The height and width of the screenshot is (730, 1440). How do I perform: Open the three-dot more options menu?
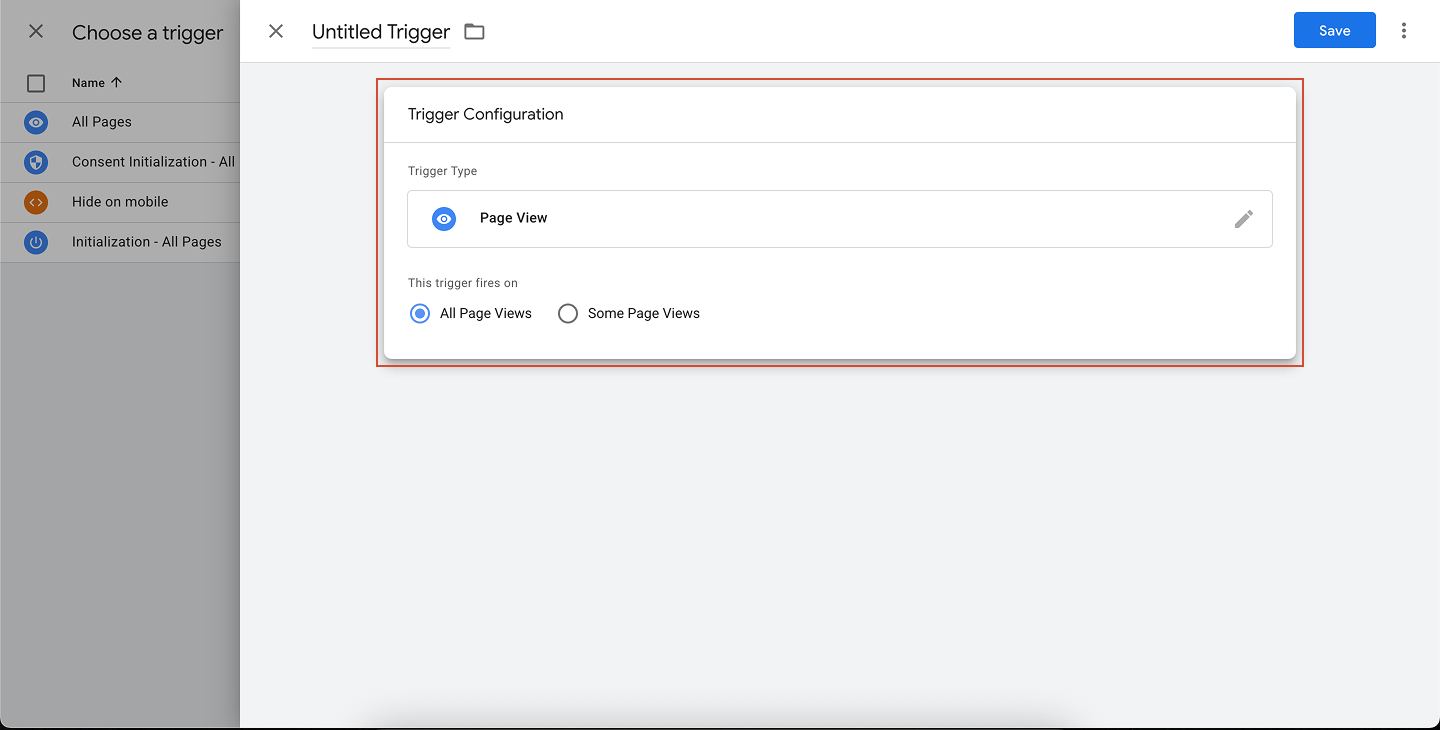(1404, 31)
